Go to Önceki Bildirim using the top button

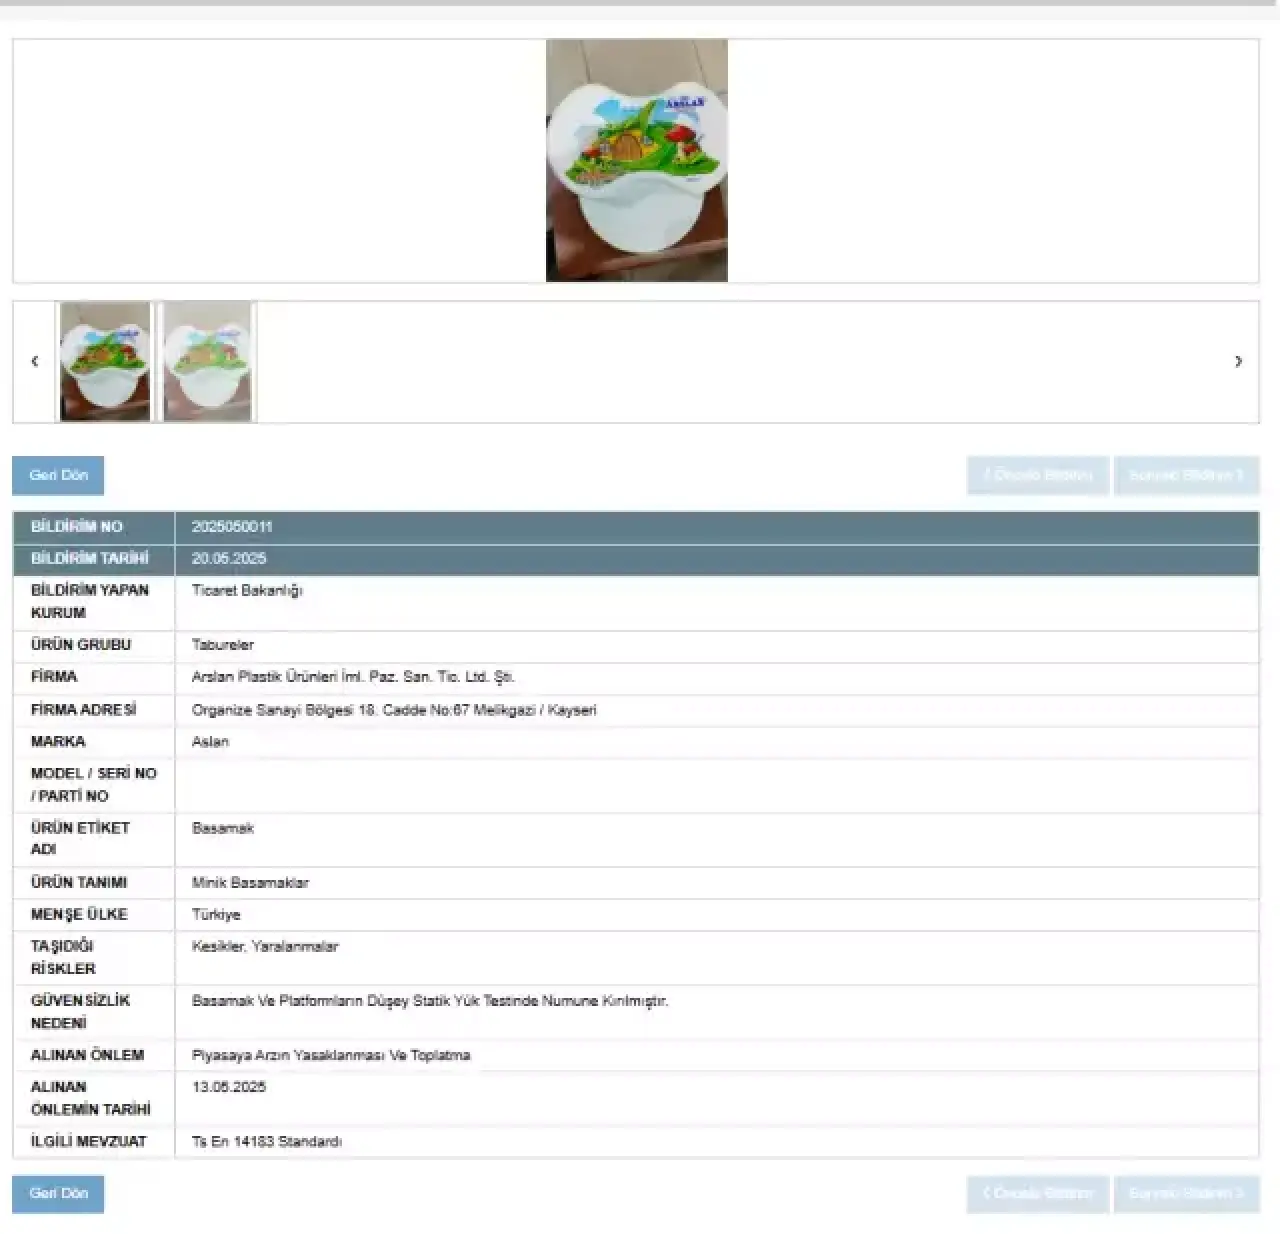[1037, 475]
